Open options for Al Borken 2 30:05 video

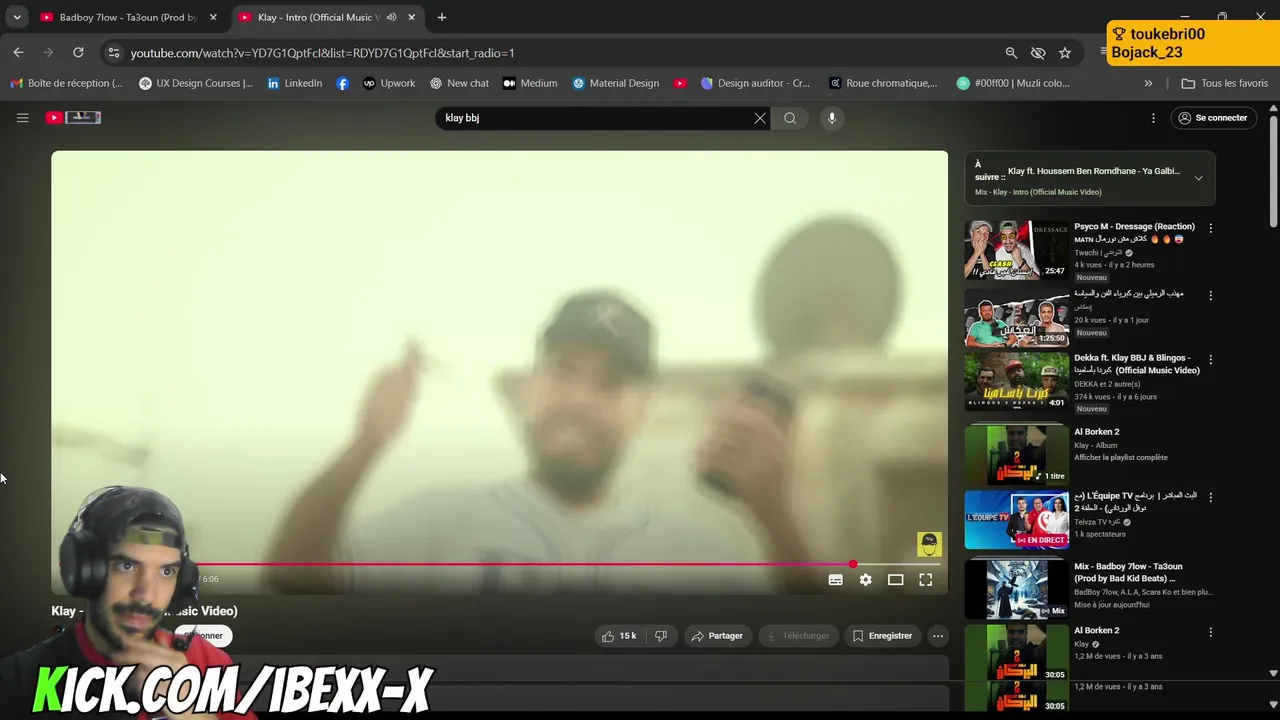(1210, 632)
